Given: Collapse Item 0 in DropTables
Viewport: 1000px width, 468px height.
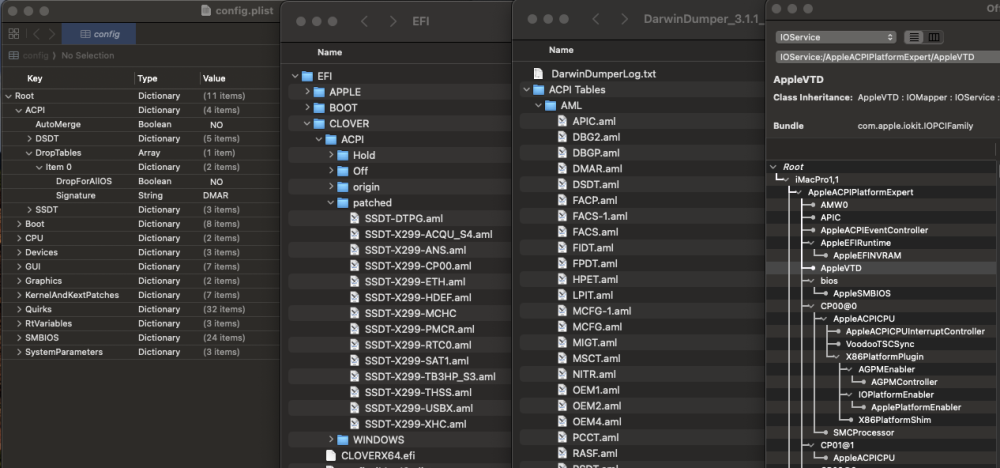Looking at the screenshot, I should point(40,167).
